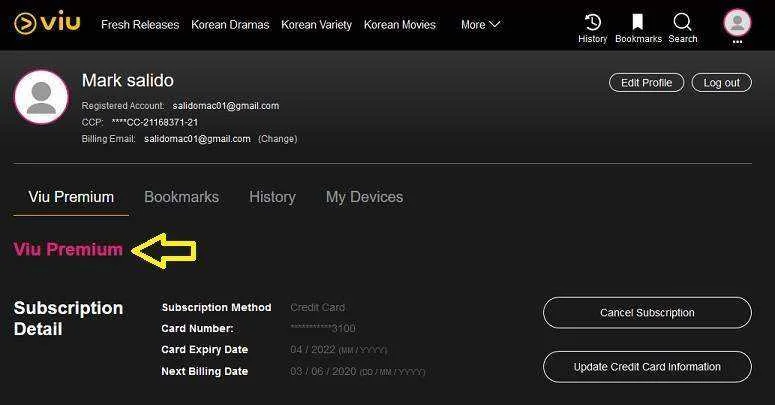Click registered account email salidomac01@gmail.com
This screenshot has height=405, width=775.
(226, 106)
